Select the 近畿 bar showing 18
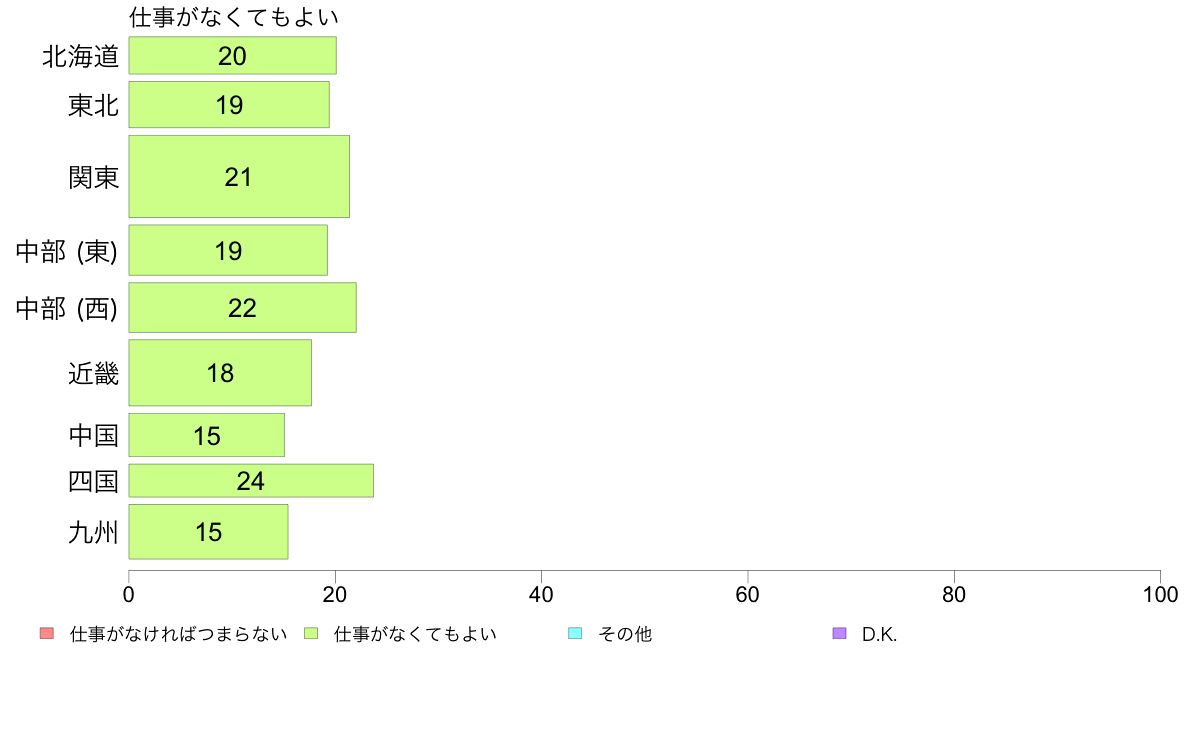 click(x=220, y=373)
